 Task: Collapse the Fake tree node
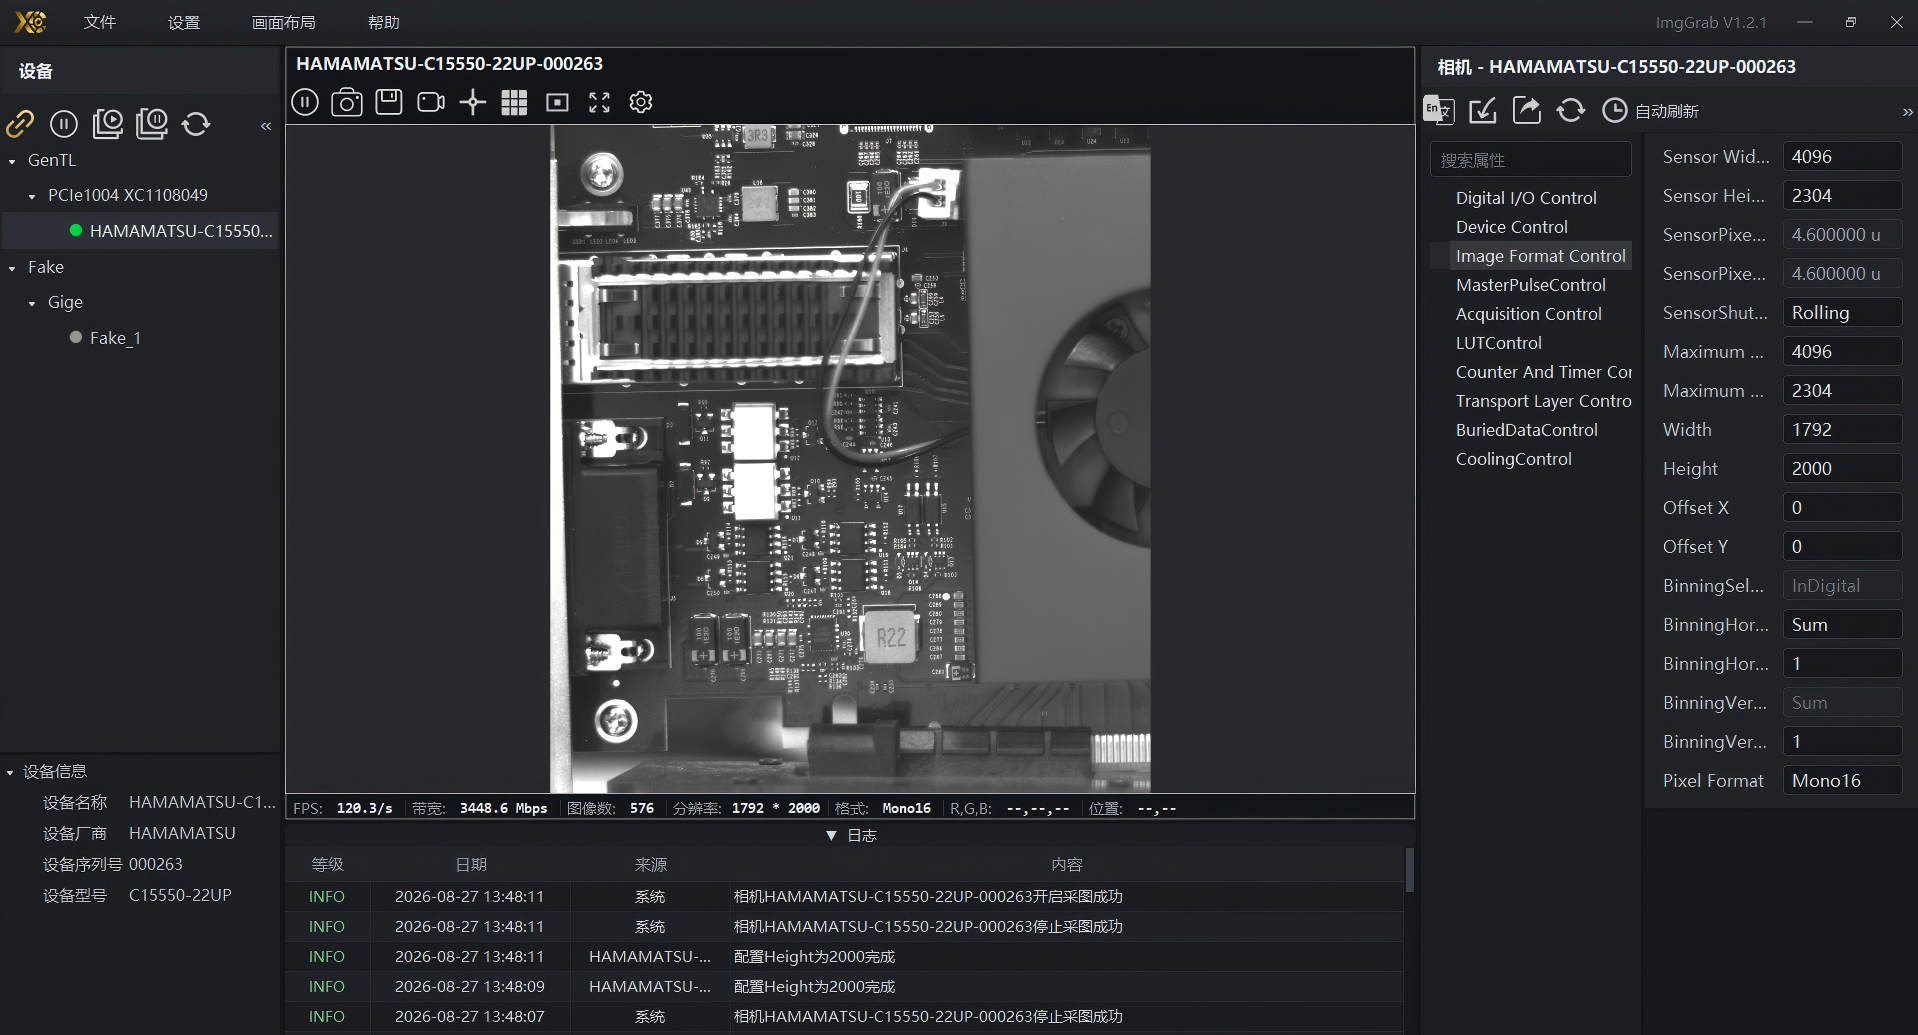tap(12, 268)
